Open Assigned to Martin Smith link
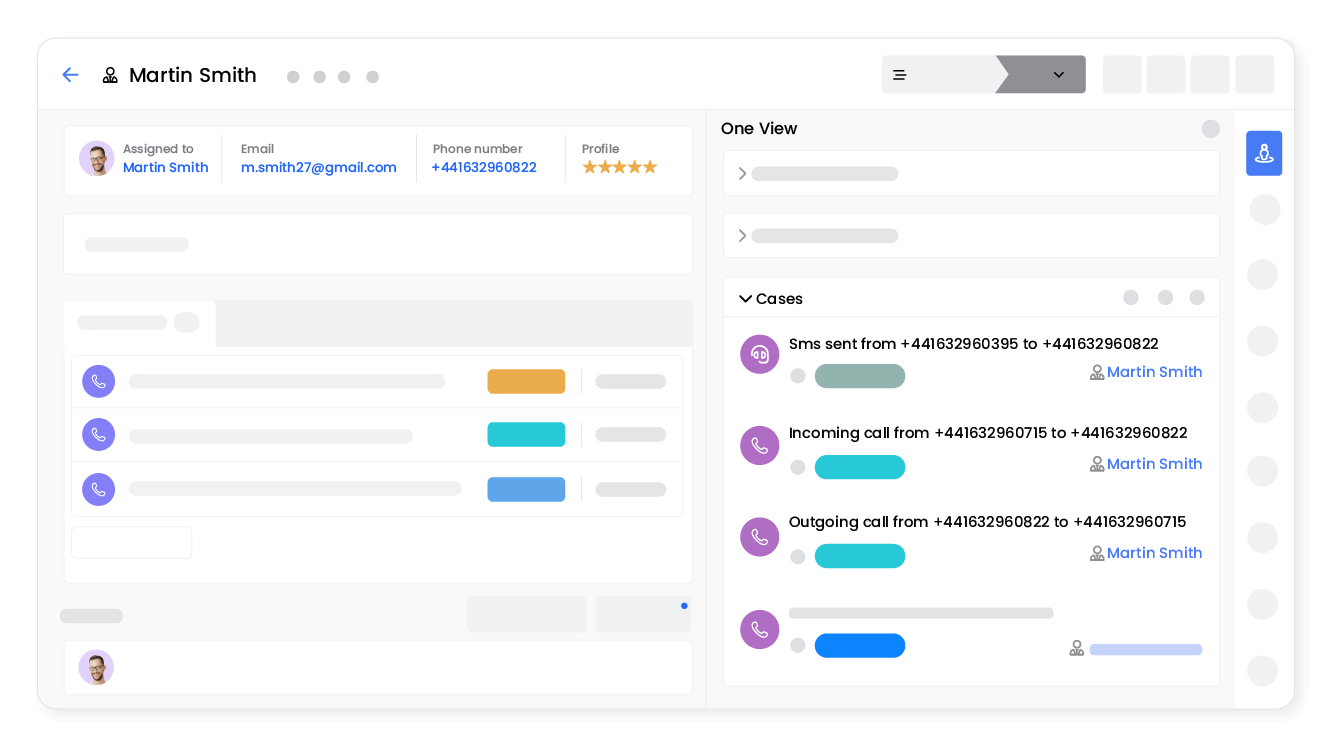The width and height of the screenshot is (1332, 747). click(x=166, y=168)
